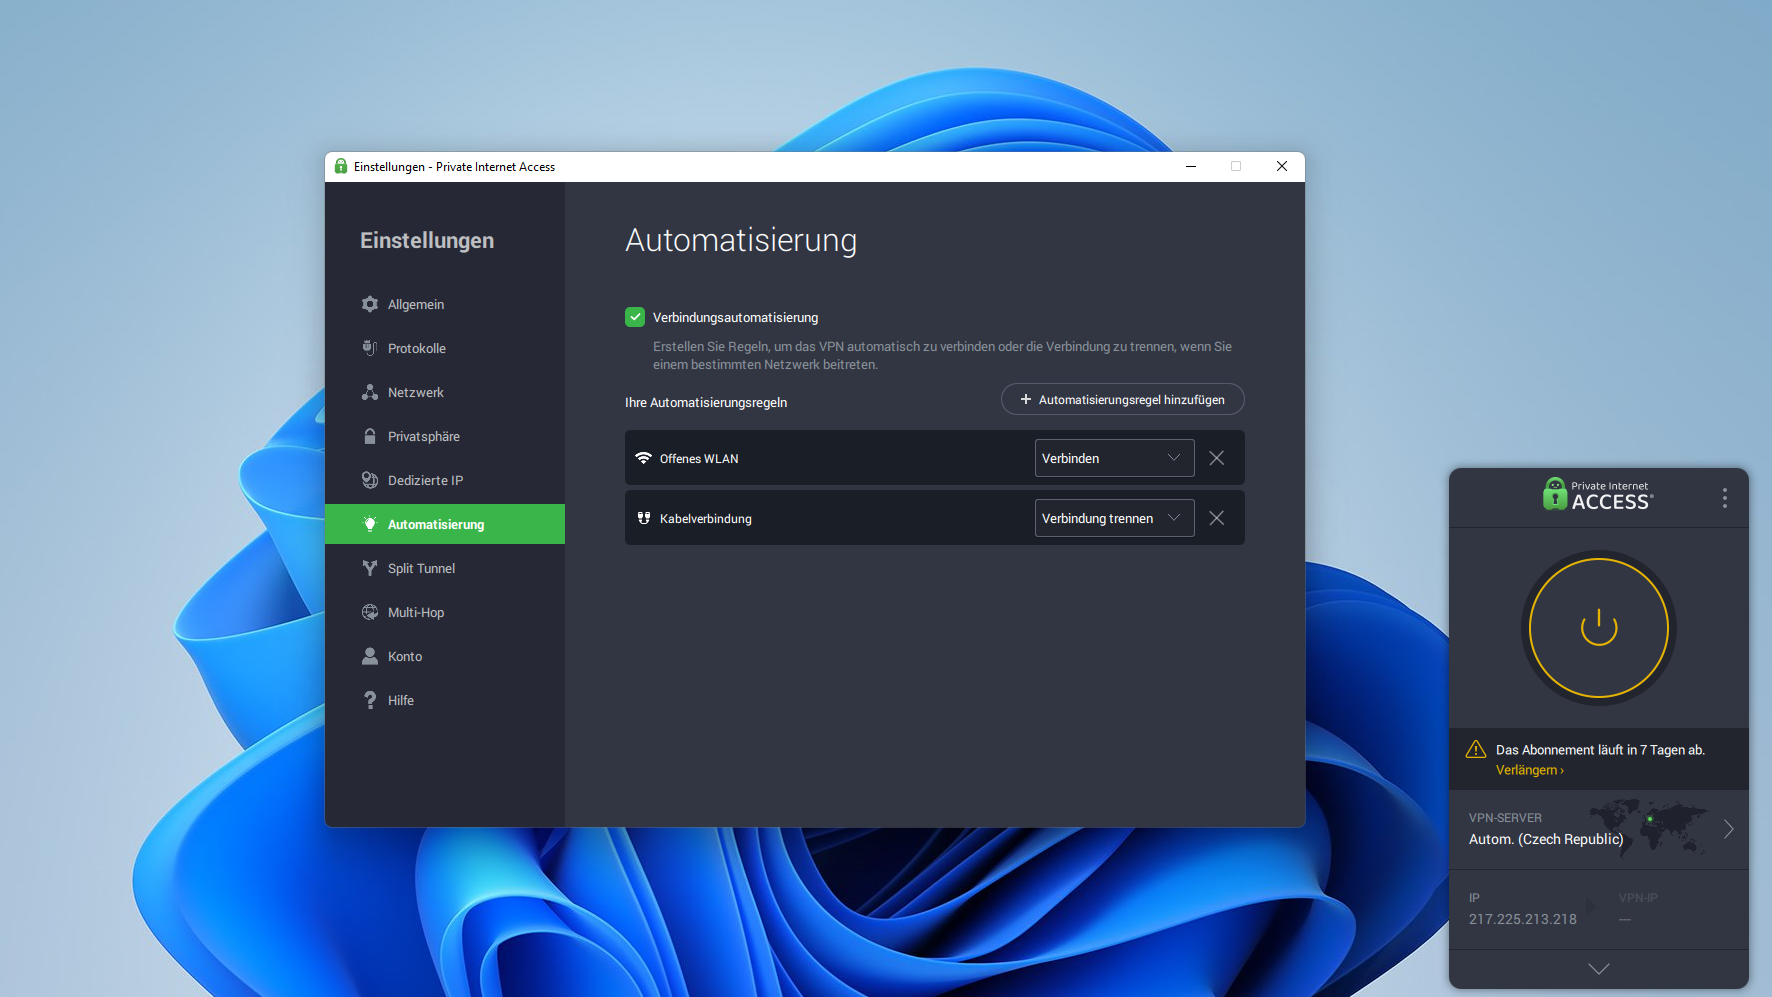Toggle the VPN power button
1772x997 pixels.
pos(1599,628)
